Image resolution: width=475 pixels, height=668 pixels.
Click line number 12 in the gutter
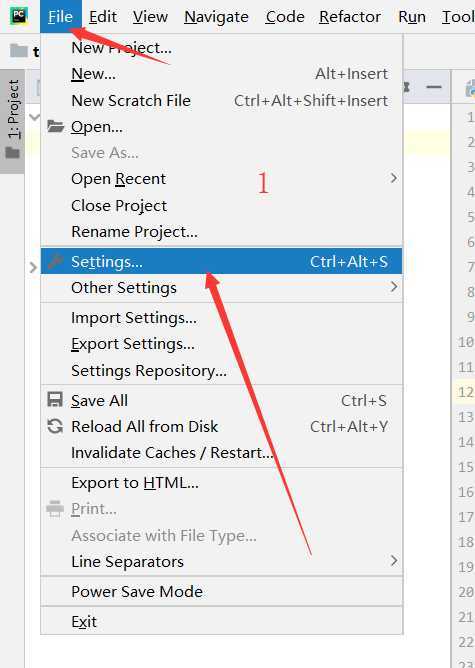click(x=465, y=392)
